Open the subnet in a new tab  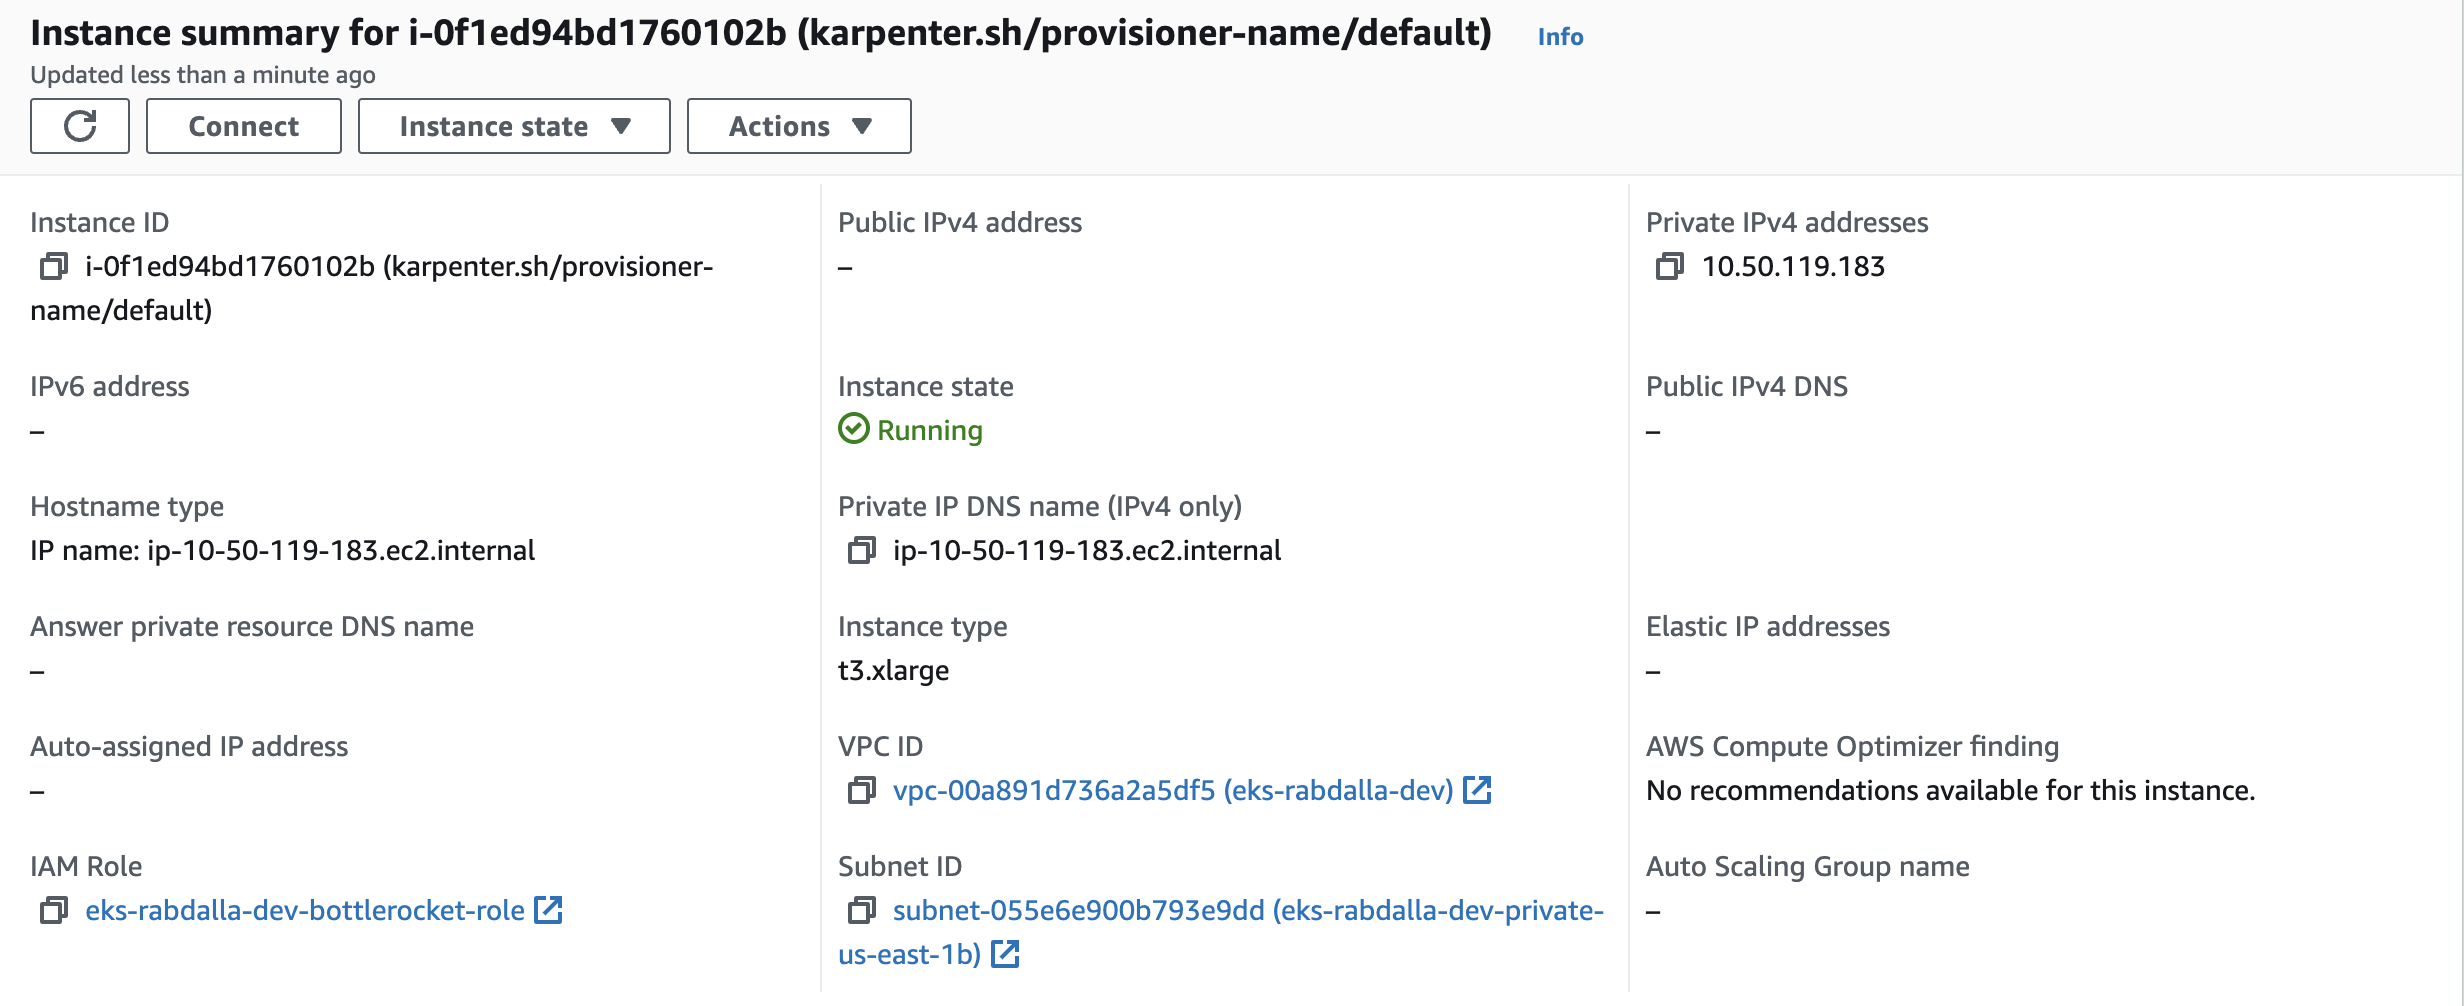tap(1007, 954)
